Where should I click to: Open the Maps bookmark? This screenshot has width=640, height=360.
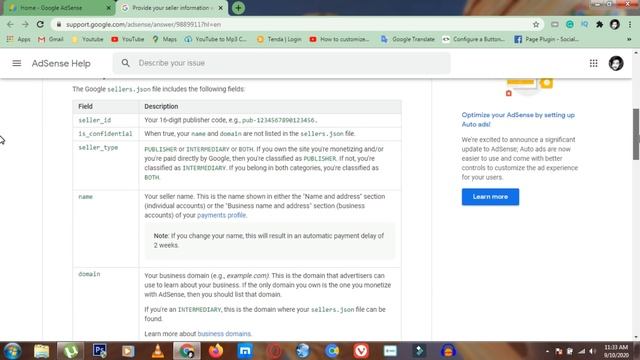coord(164,39)
